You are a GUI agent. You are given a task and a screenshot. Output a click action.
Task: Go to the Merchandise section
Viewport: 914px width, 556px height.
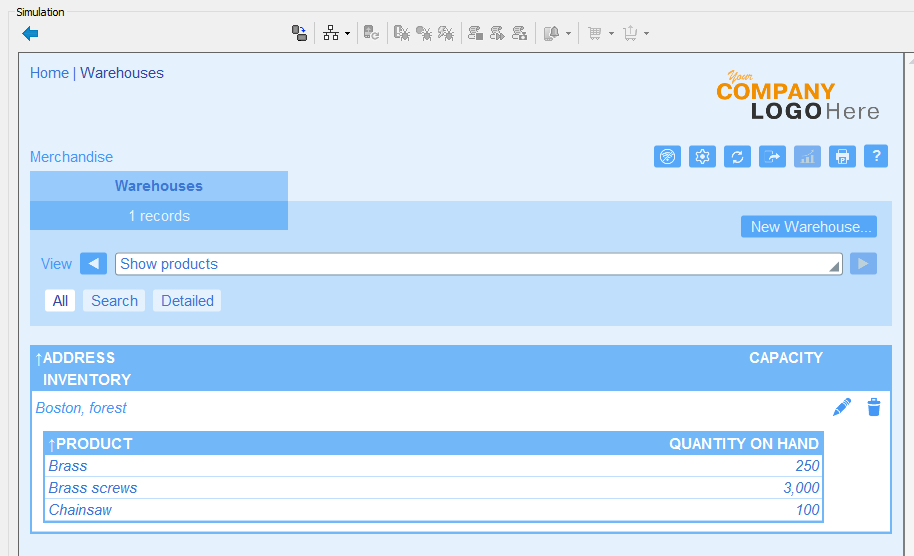[71, 157]
